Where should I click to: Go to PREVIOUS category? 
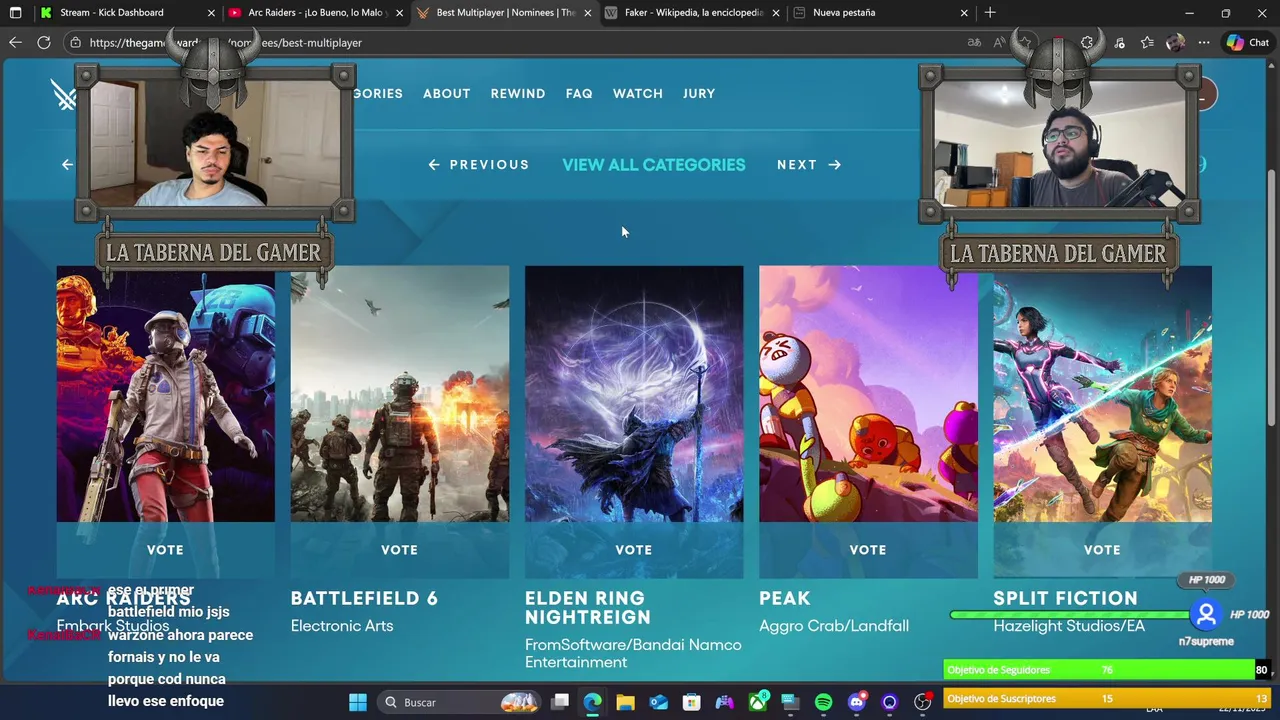click(x=479, y=165)
